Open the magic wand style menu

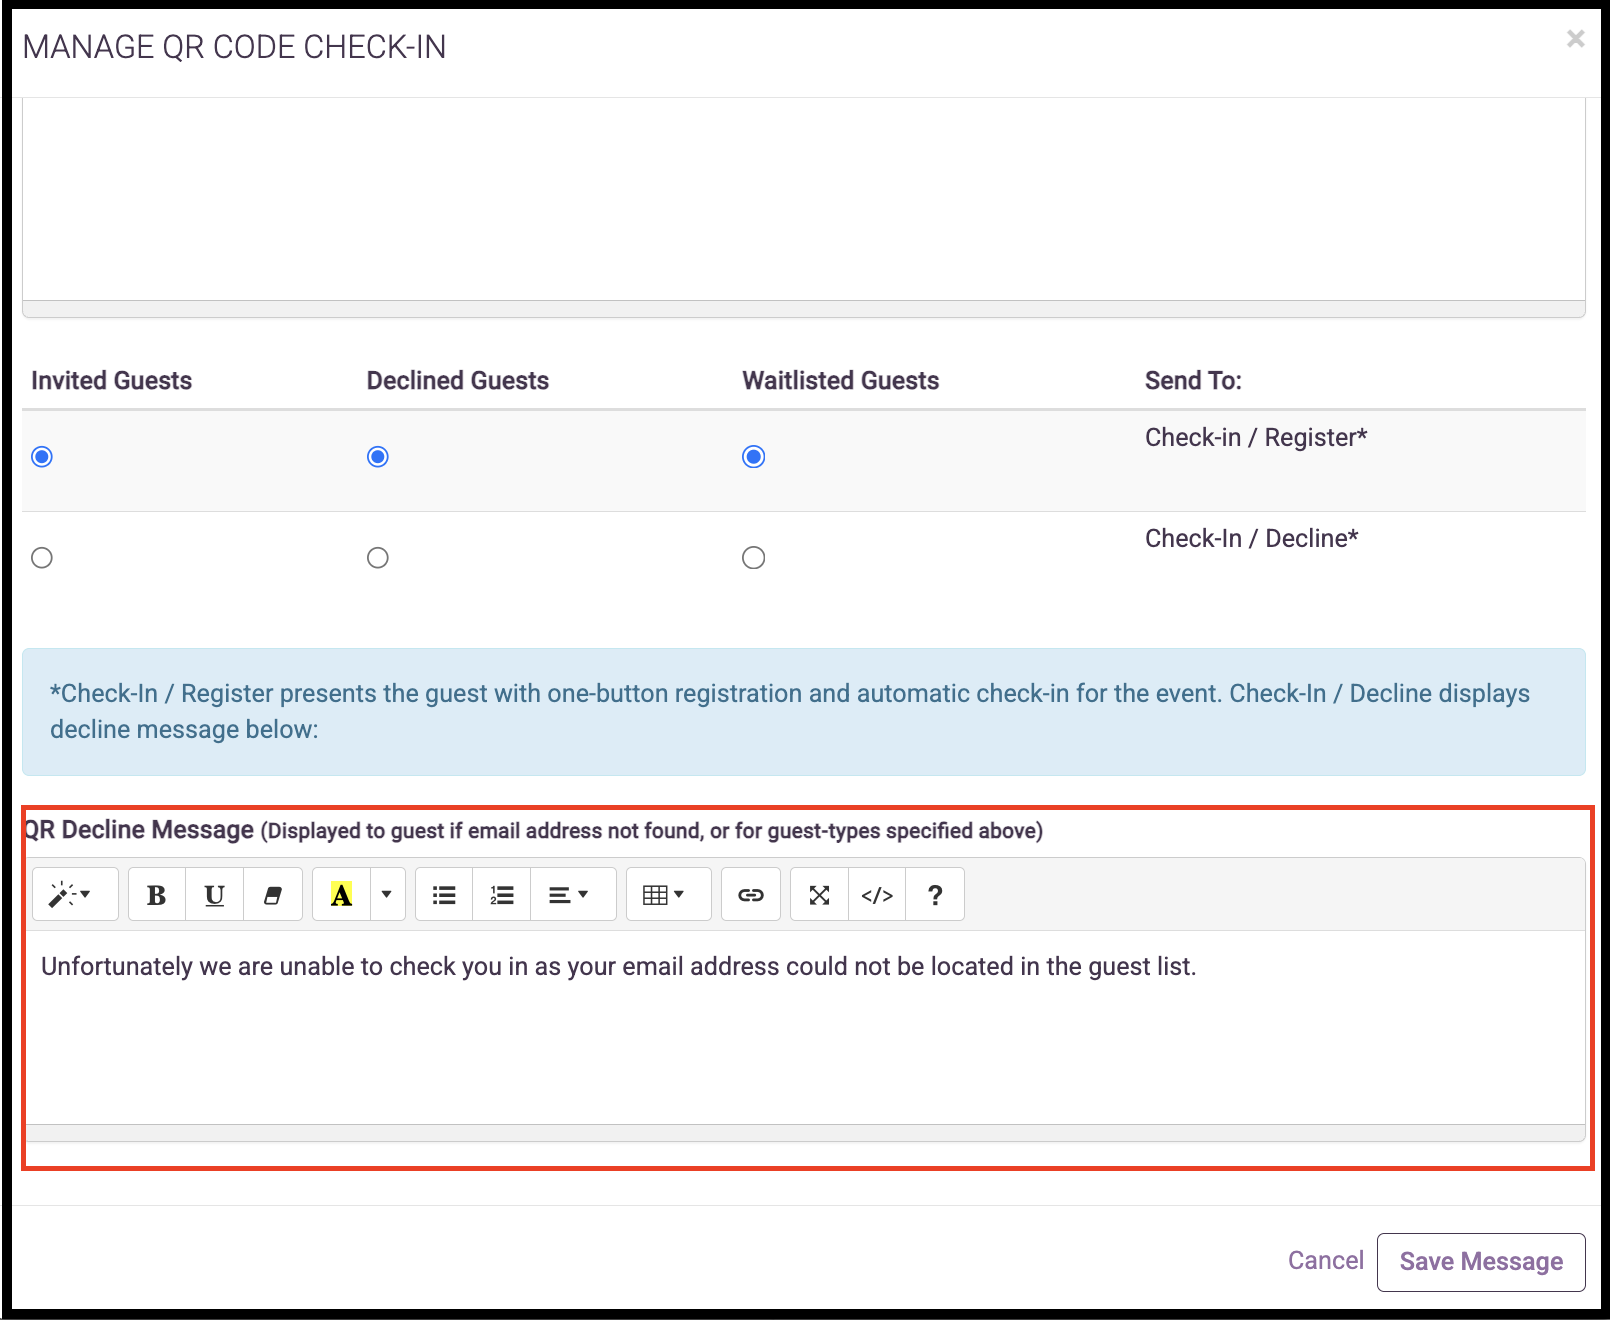click(x=75, y=894)
